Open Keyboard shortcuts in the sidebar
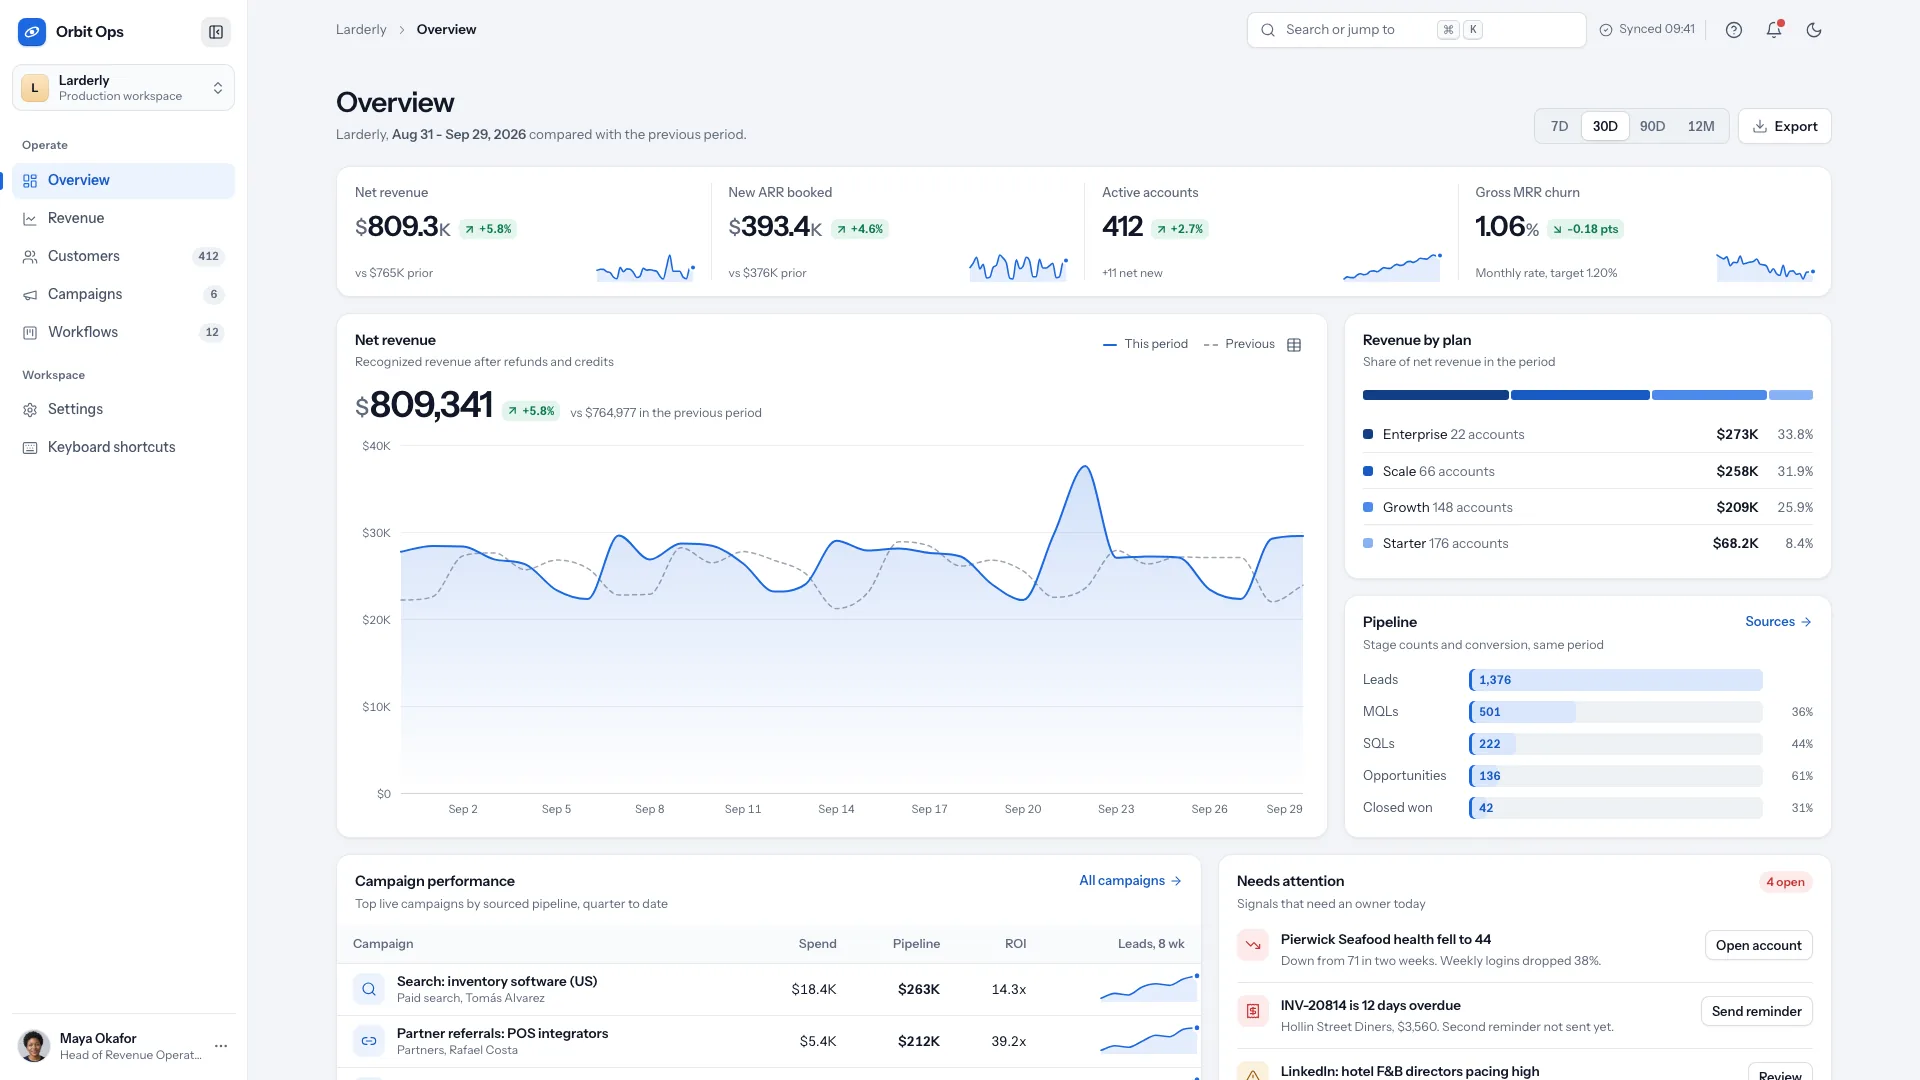Screen dimensions: 1920x1080 (123, 448)
